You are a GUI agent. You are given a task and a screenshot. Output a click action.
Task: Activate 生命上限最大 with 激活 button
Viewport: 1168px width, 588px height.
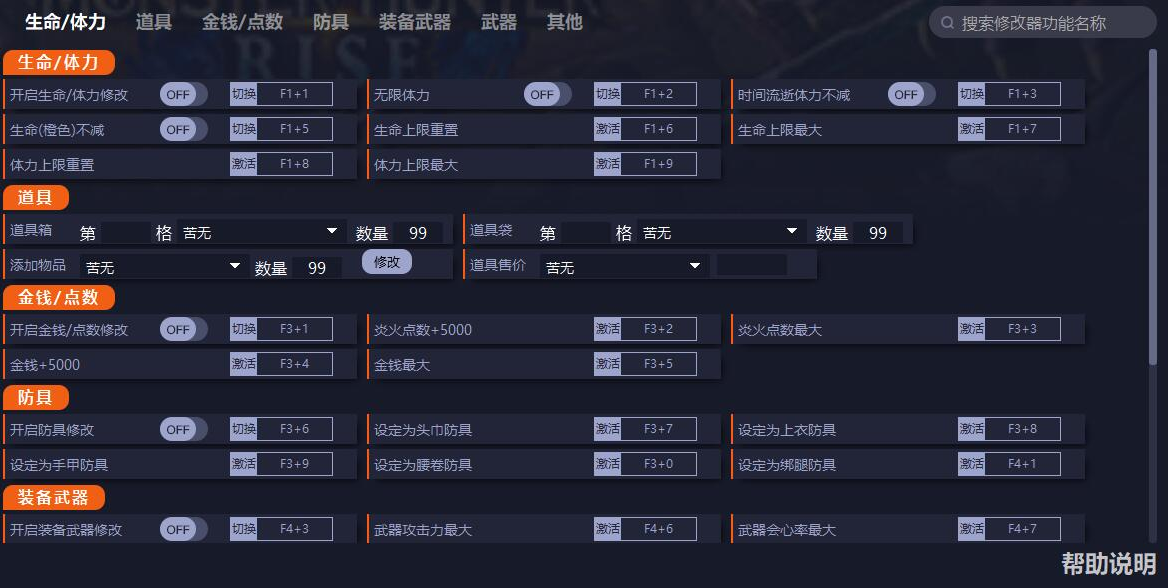point(971,130)
